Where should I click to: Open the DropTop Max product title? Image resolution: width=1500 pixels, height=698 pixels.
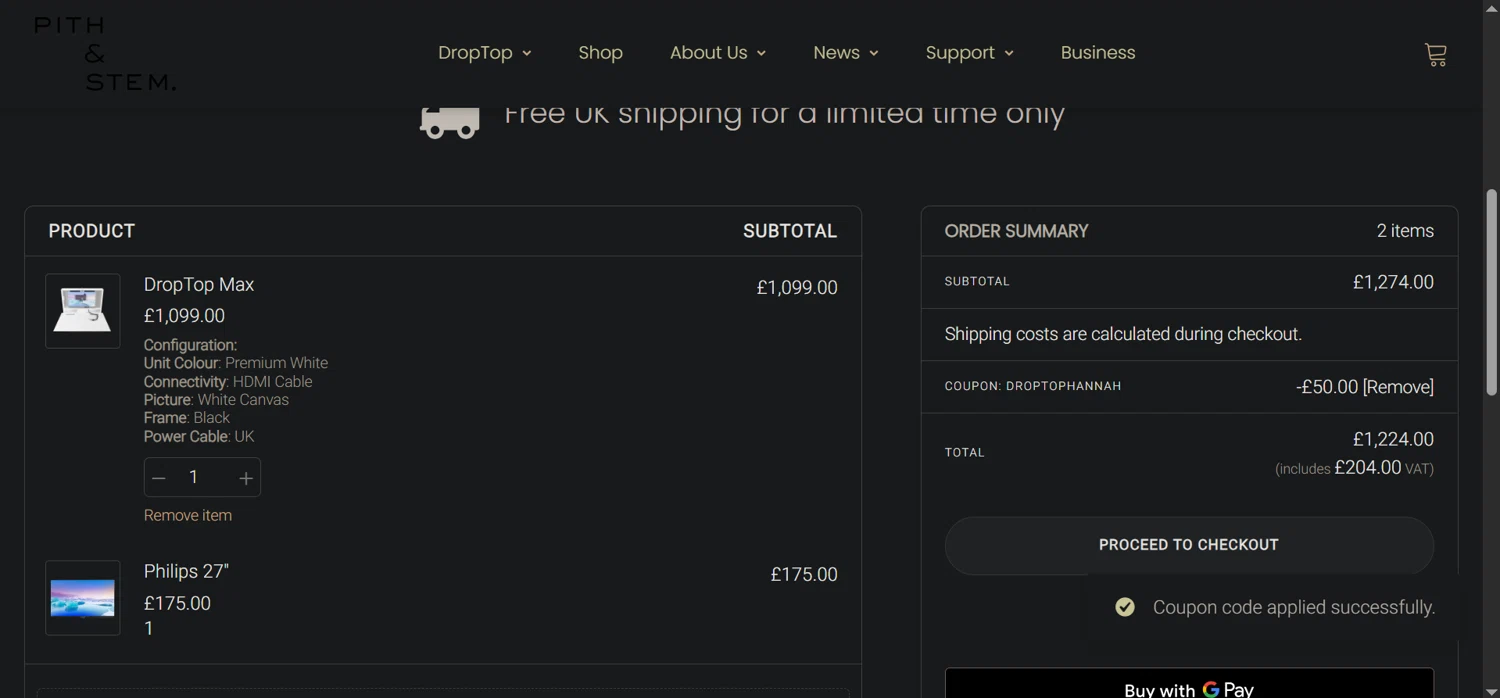(199, 285)
